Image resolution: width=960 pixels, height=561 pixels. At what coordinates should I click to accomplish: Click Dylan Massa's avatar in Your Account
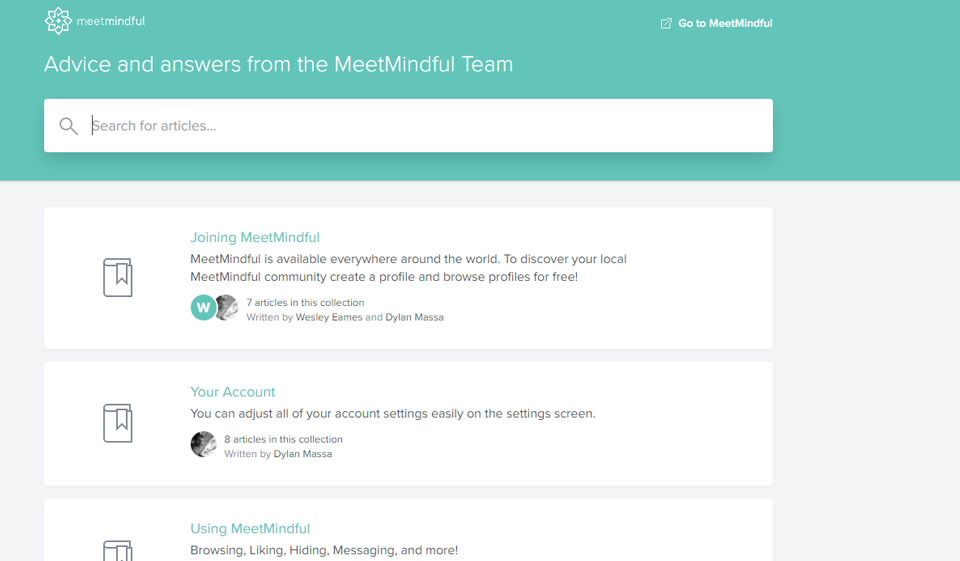(203, 445)
